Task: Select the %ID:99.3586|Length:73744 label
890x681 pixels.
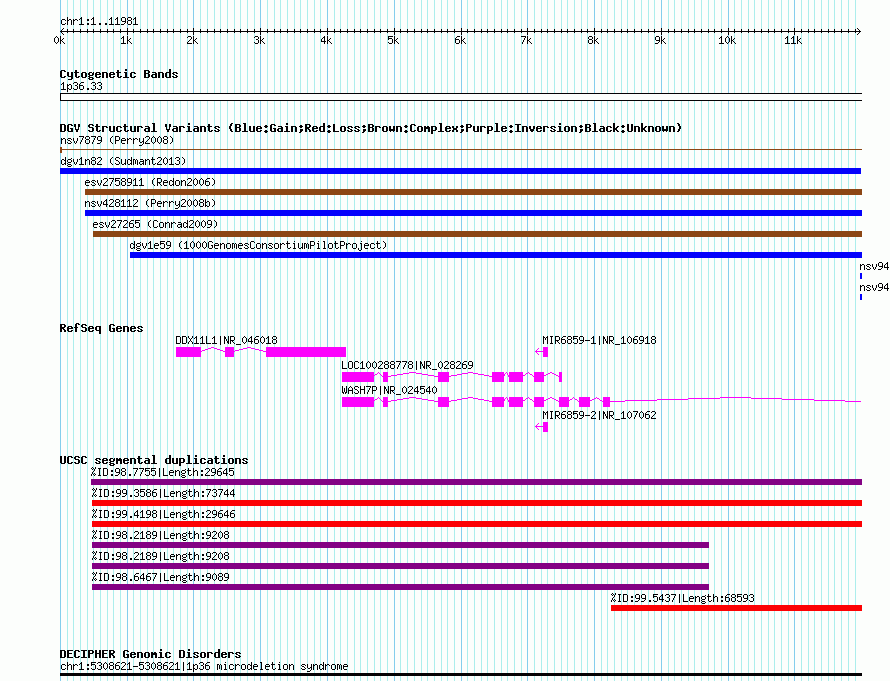Action: [163, 493]
